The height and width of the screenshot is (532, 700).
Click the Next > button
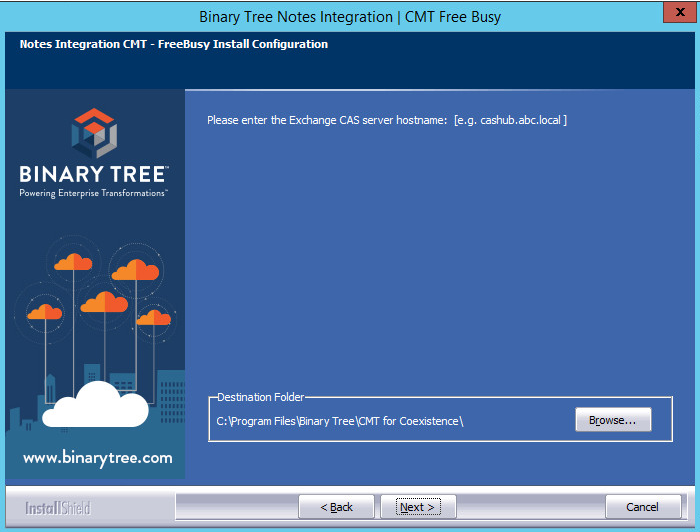click(x=418, y=507)
